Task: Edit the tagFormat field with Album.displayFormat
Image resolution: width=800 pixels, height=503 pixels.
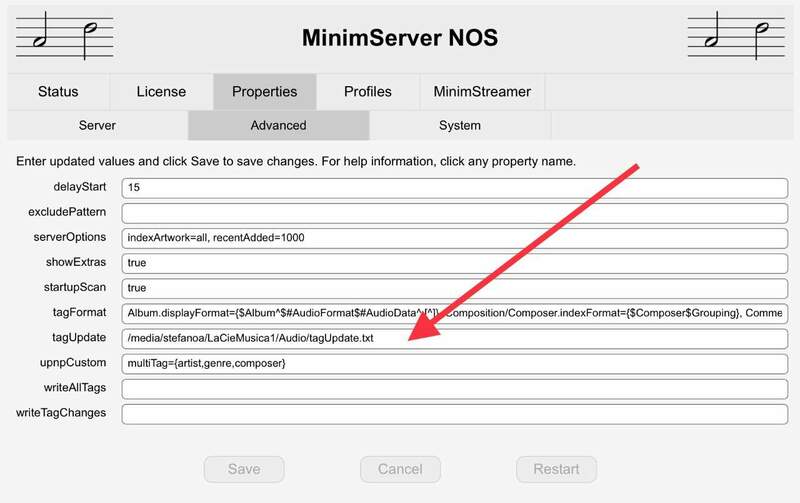Action: [455, 313]
